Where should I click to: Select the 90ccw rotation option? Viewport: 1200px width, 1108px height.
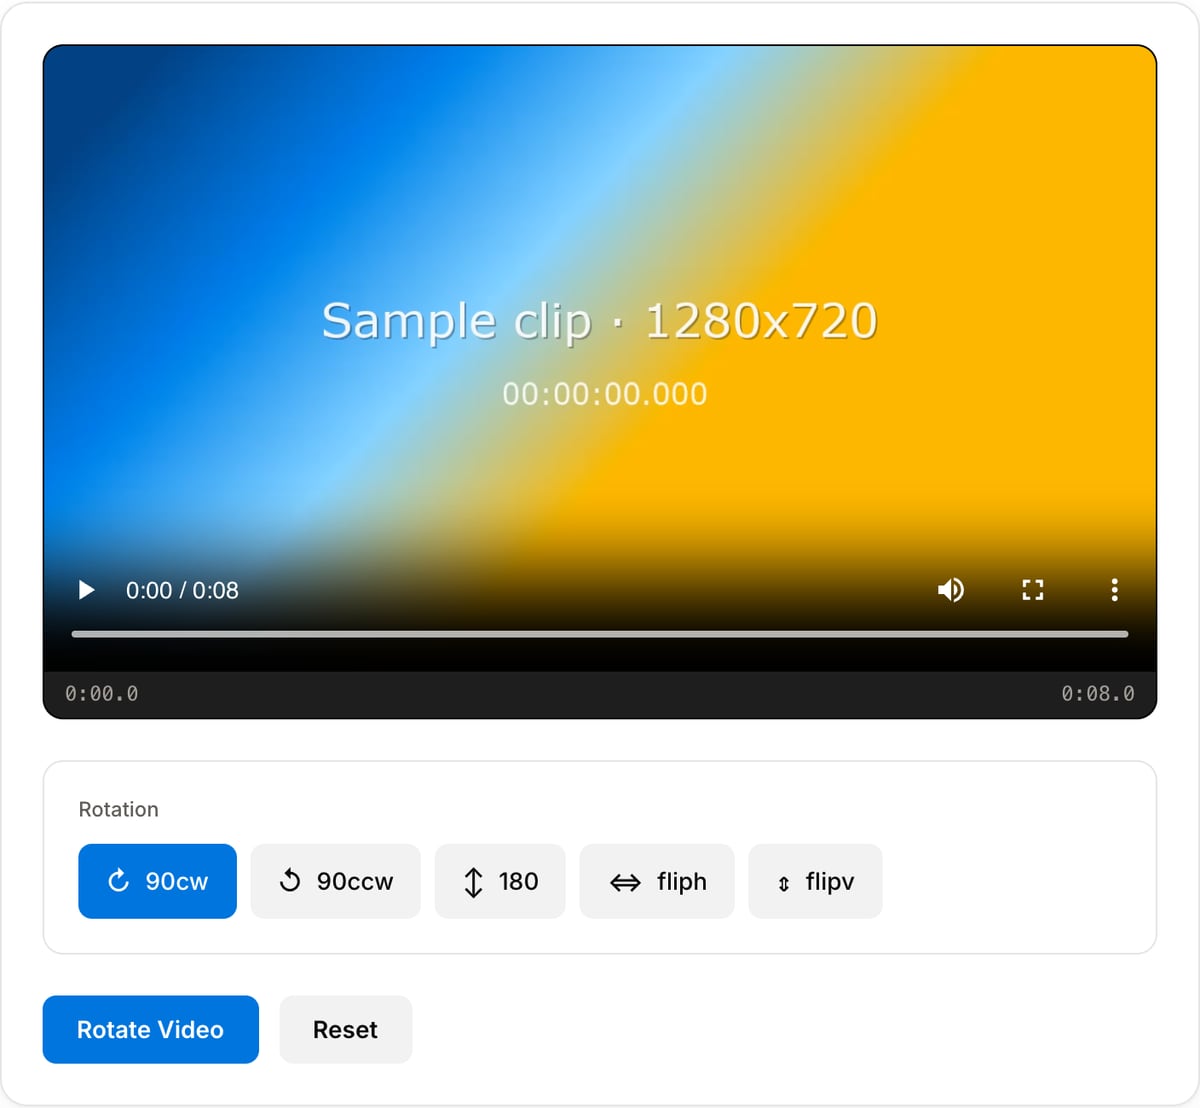point(335,881)
